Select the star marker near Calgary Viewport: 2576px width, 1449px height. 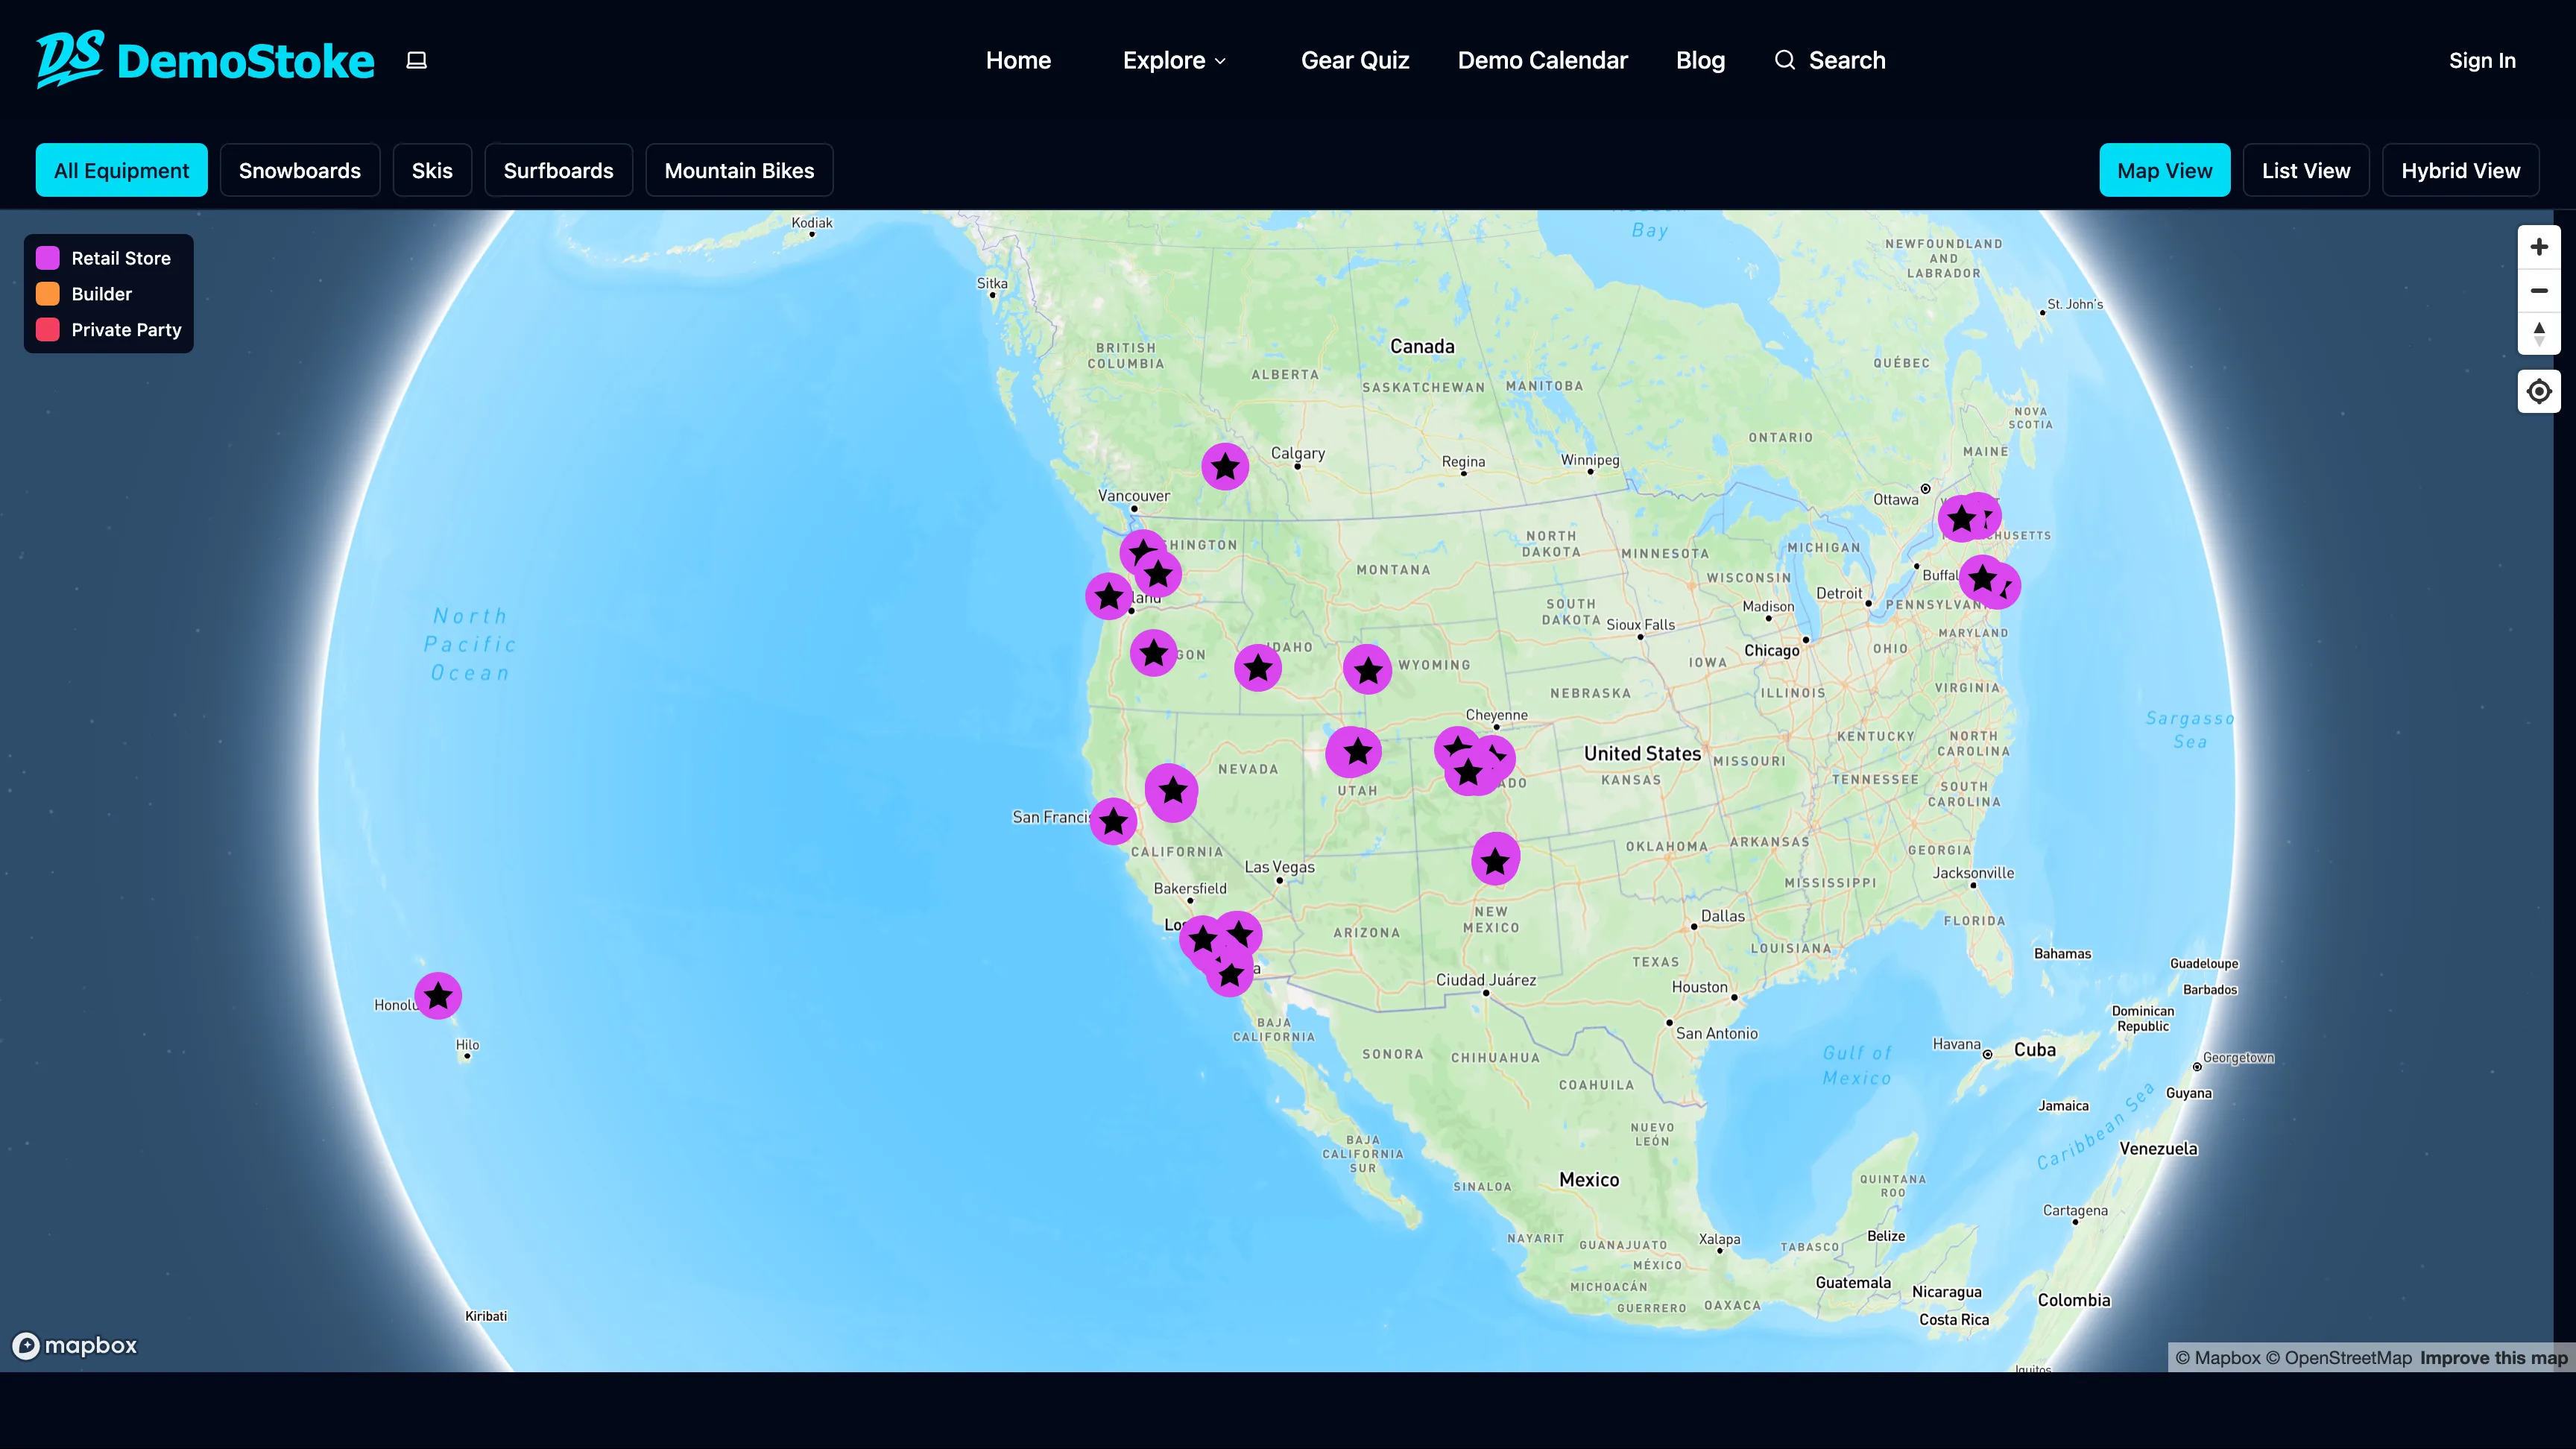pyautogui.click(x=1225, y=466)
